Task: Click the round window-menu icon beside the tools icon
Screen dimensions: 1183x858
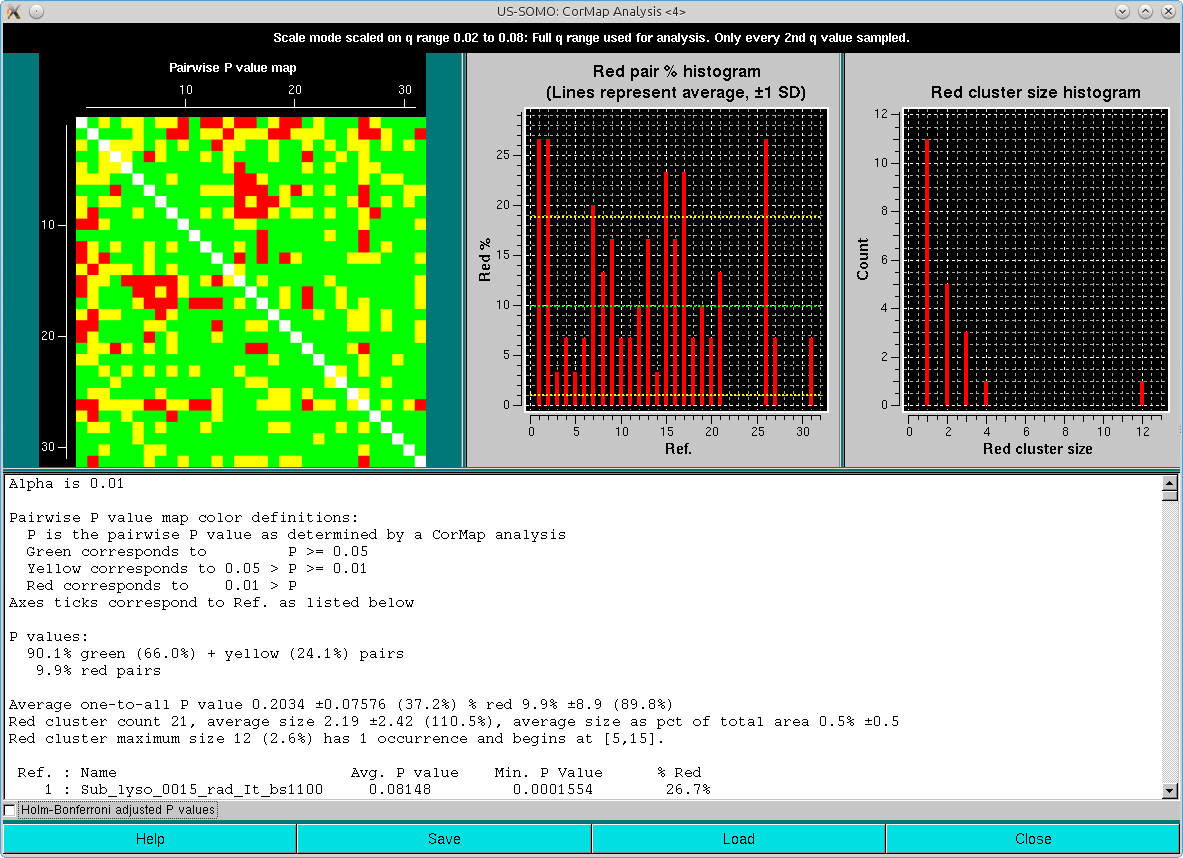Action: [x=36, y=11]
